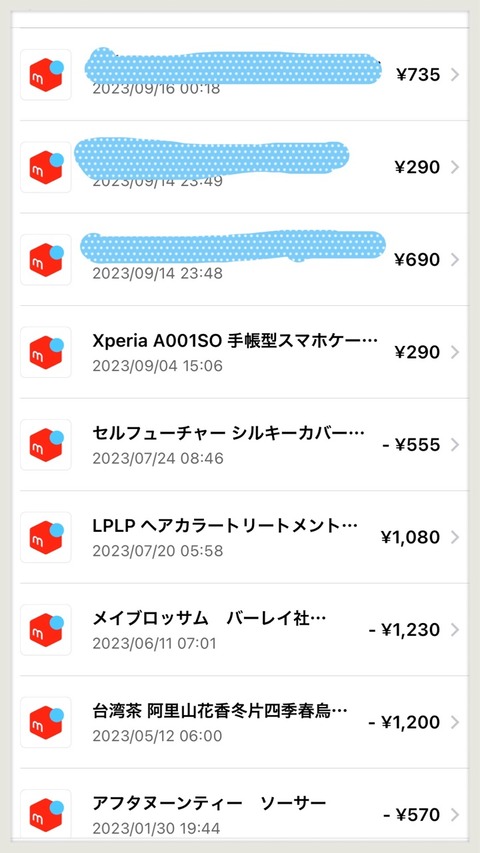Click the Mercari icon next to メイブロッサム
480x853 pixels.
46,629
